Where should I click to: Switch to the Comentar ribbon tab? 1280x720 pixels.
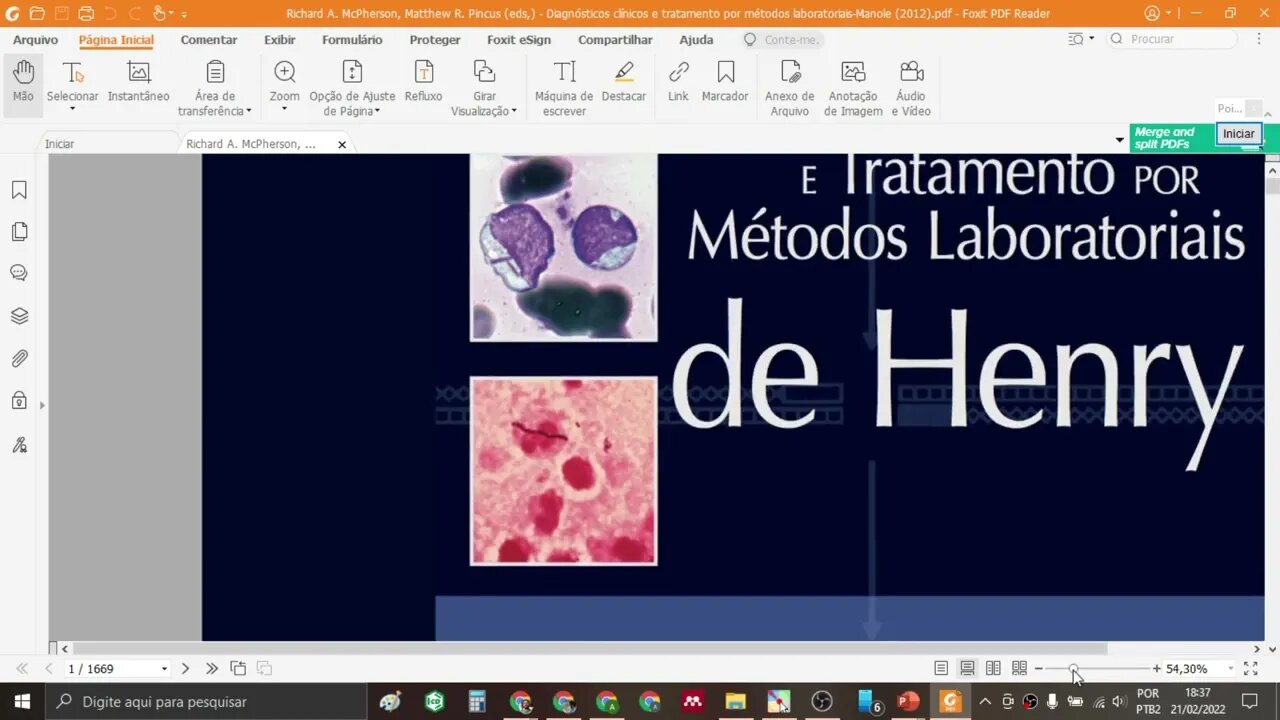(x=209, y=40)
